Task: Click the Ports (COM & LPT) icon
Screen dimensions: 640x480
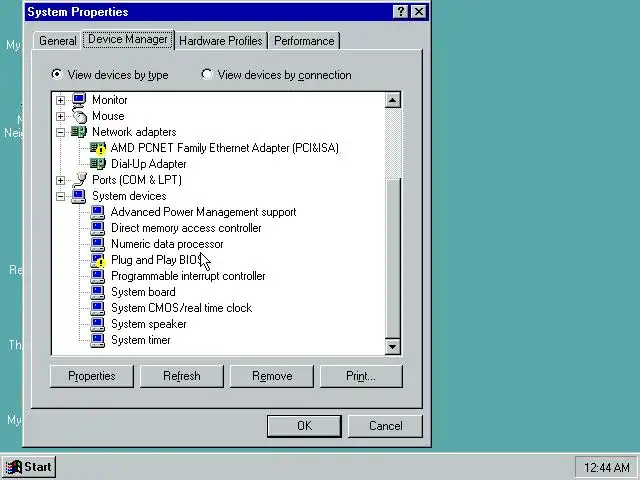Action: coord(79,180)
